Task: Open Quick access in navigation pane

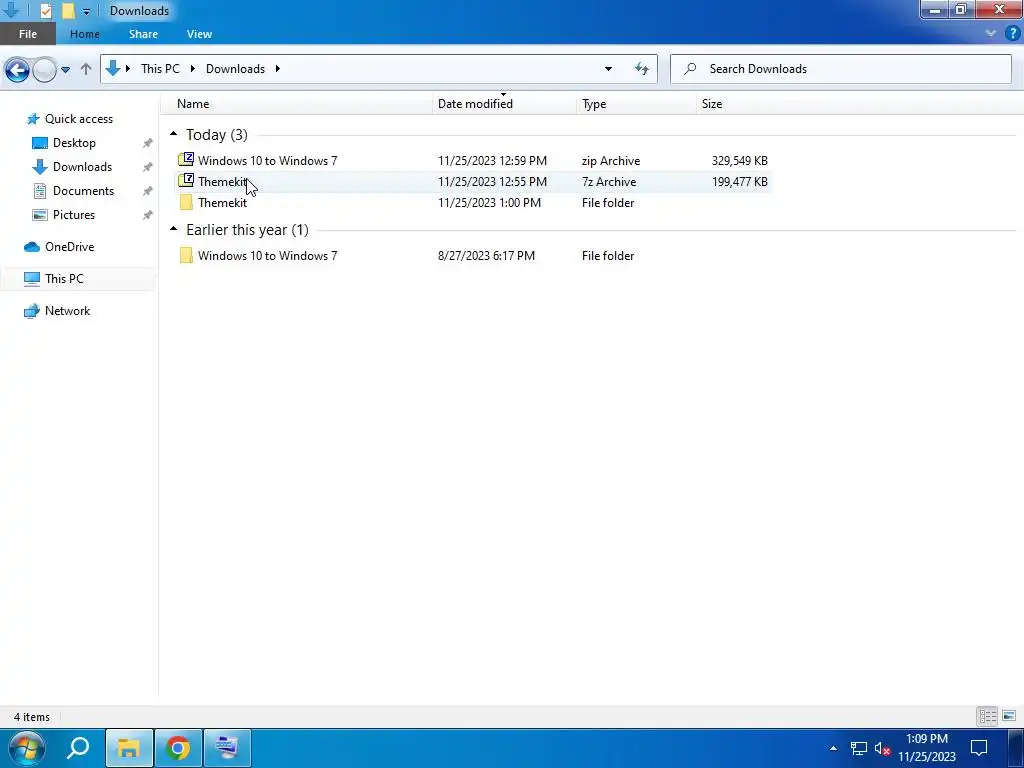Action: point(78,119)
